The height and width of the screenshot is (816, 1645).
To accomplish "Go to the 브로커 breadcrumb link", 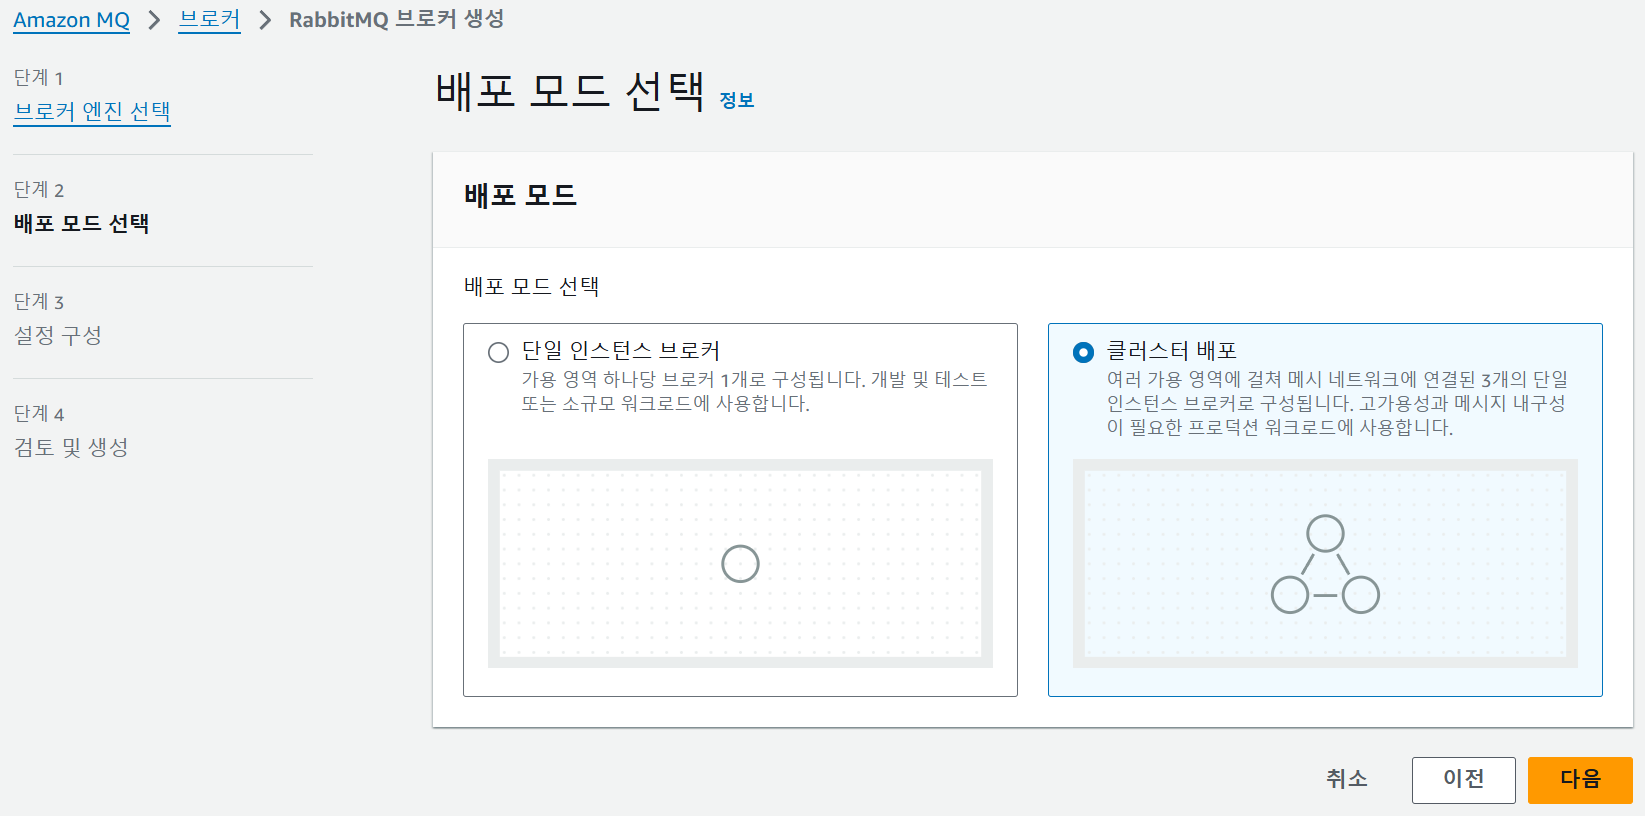I will point(209,20).
